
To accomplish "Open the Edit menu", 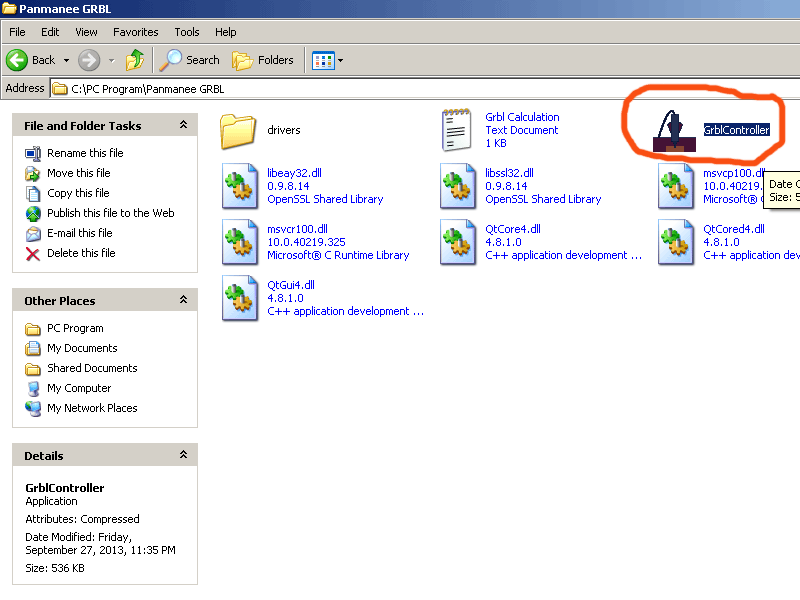I will pyautogui.click(x=50, y=32).
